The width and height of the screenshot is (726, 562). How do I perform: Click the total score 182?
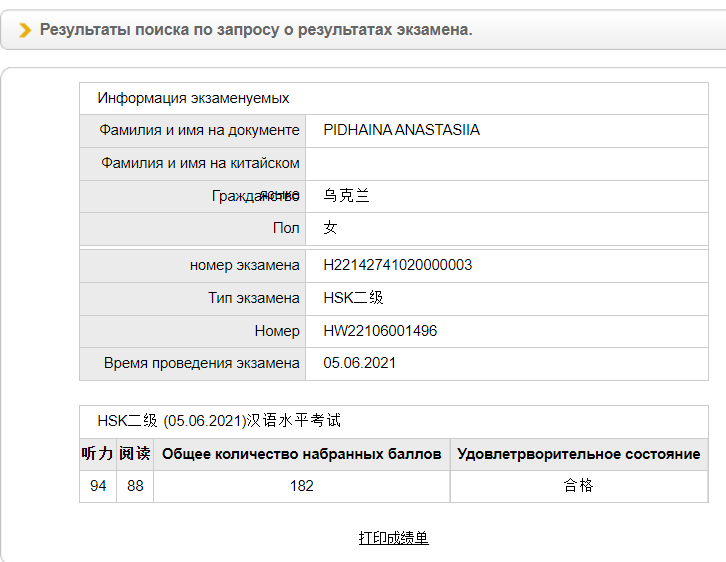(301, 486)
